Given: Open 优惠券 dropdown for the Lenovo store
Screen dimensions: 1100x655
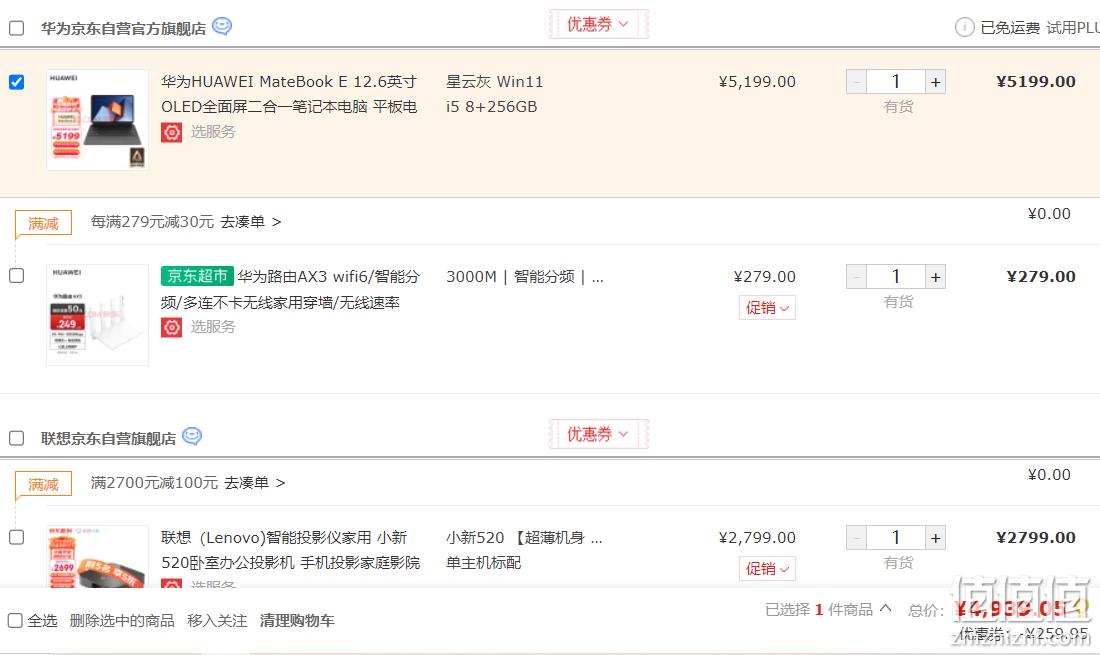Looking at the screenshot, I should pos(598,434).
